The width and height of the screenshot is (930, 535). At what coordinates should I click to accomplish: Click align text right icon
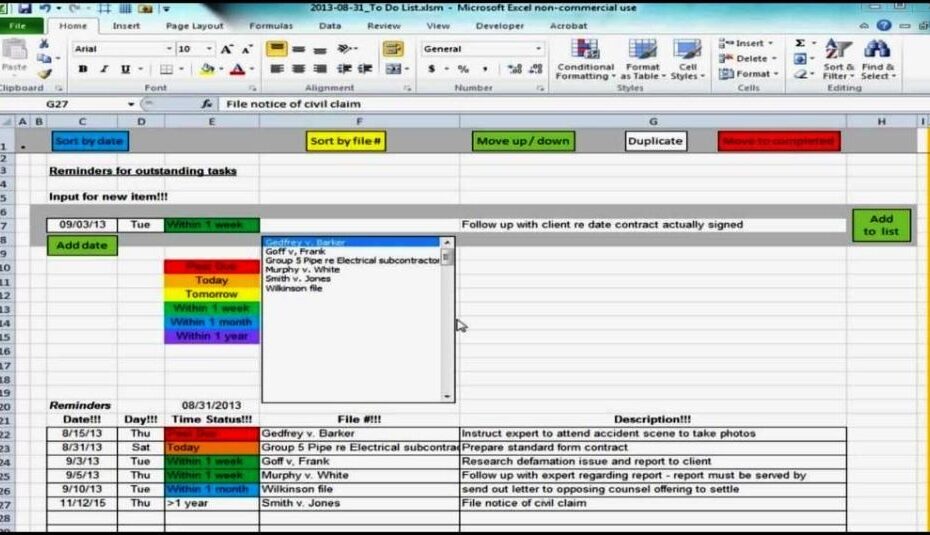coord(320,69)
